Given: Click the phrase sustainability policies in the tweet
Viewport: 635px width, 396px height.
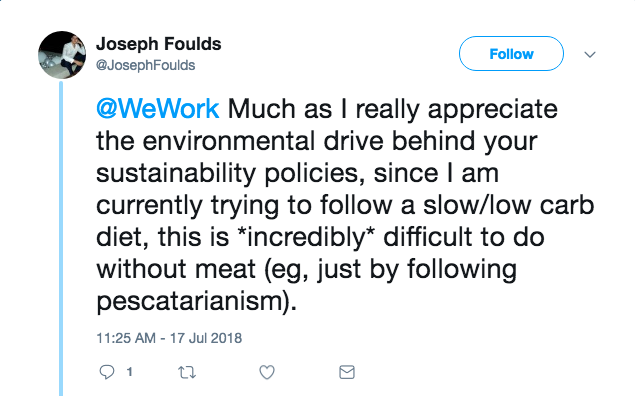Looking at the screenshot, I should 228,174.
